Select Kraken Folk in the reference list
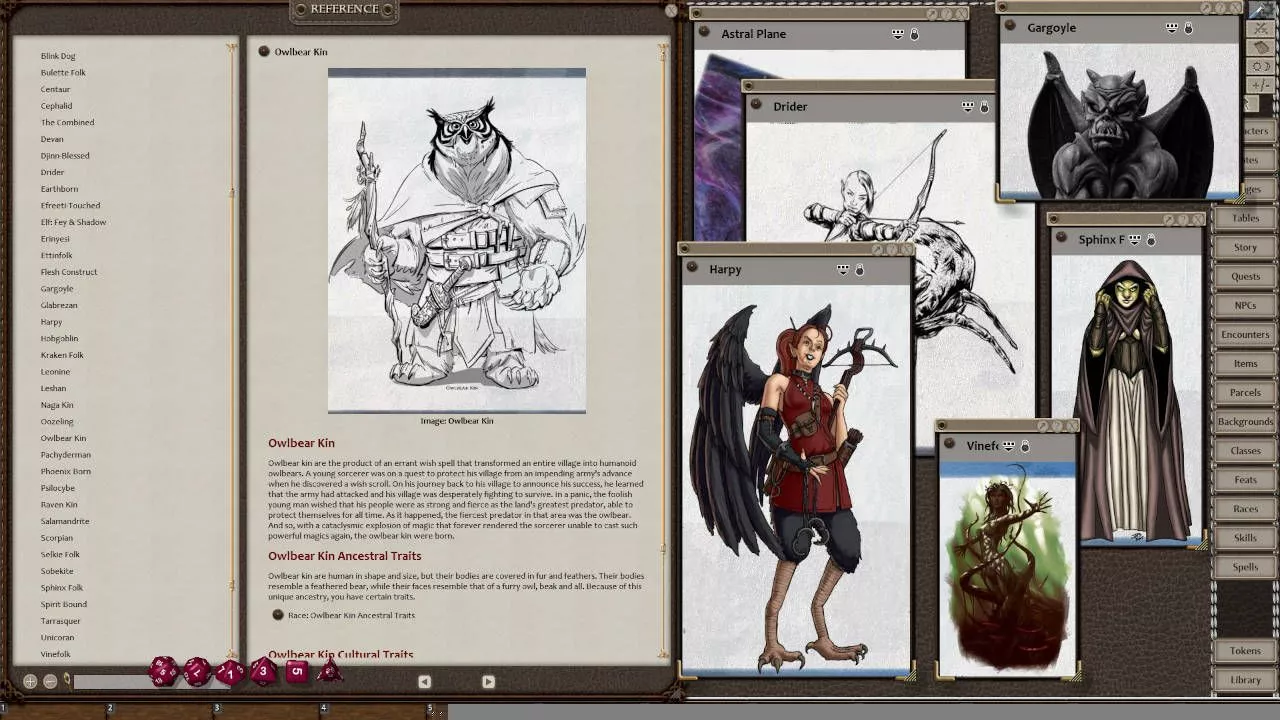 62,355
